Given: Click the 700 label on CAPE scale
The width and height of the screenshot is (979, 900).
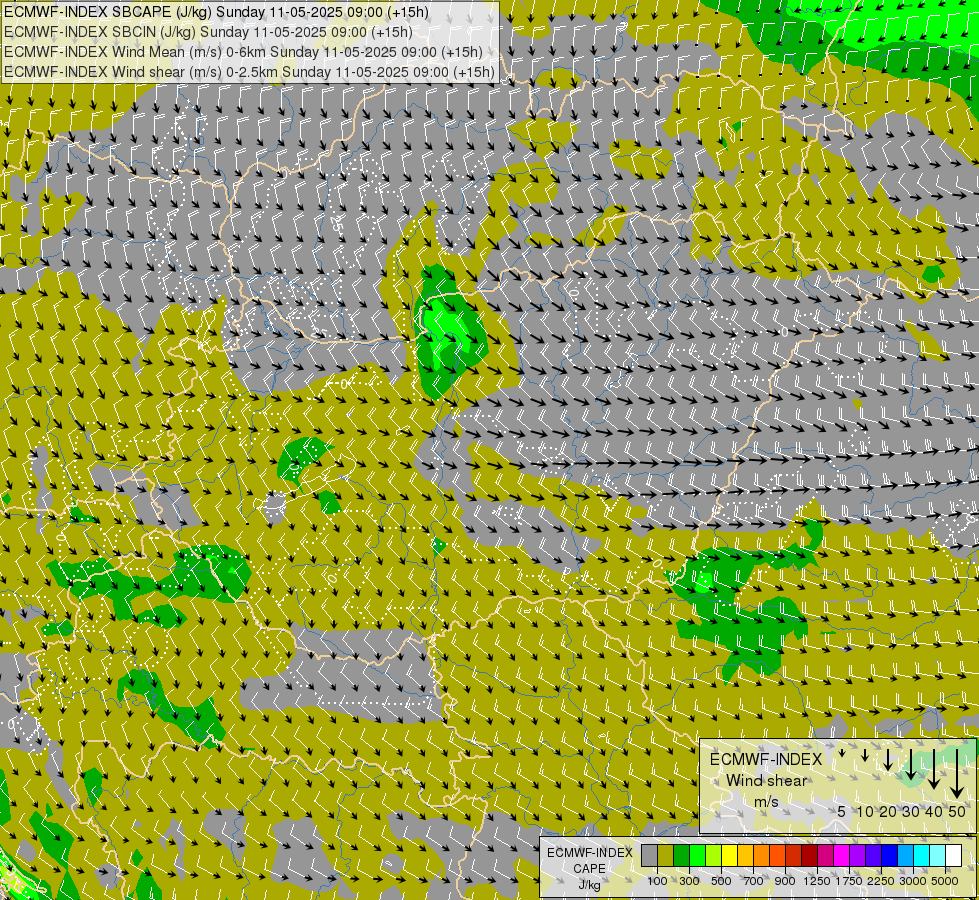Looking at the screenshot, I should pyautogui.click(x=754, y=881).
